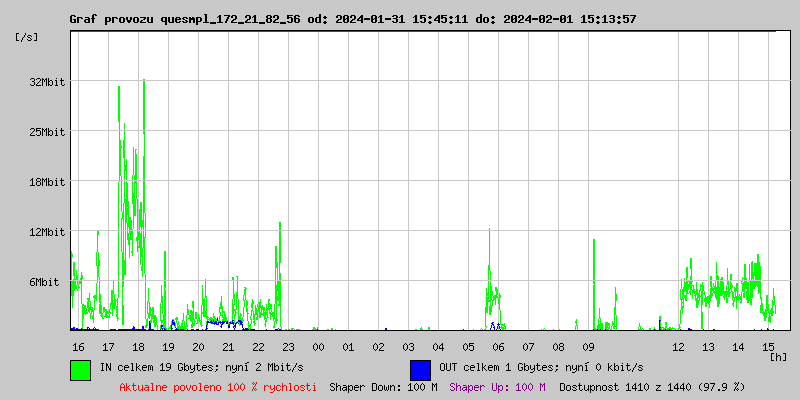This screenshot has height=400, width=800.
Task: Click the [h] hours unit label
Action: click(x=779, y=356)
